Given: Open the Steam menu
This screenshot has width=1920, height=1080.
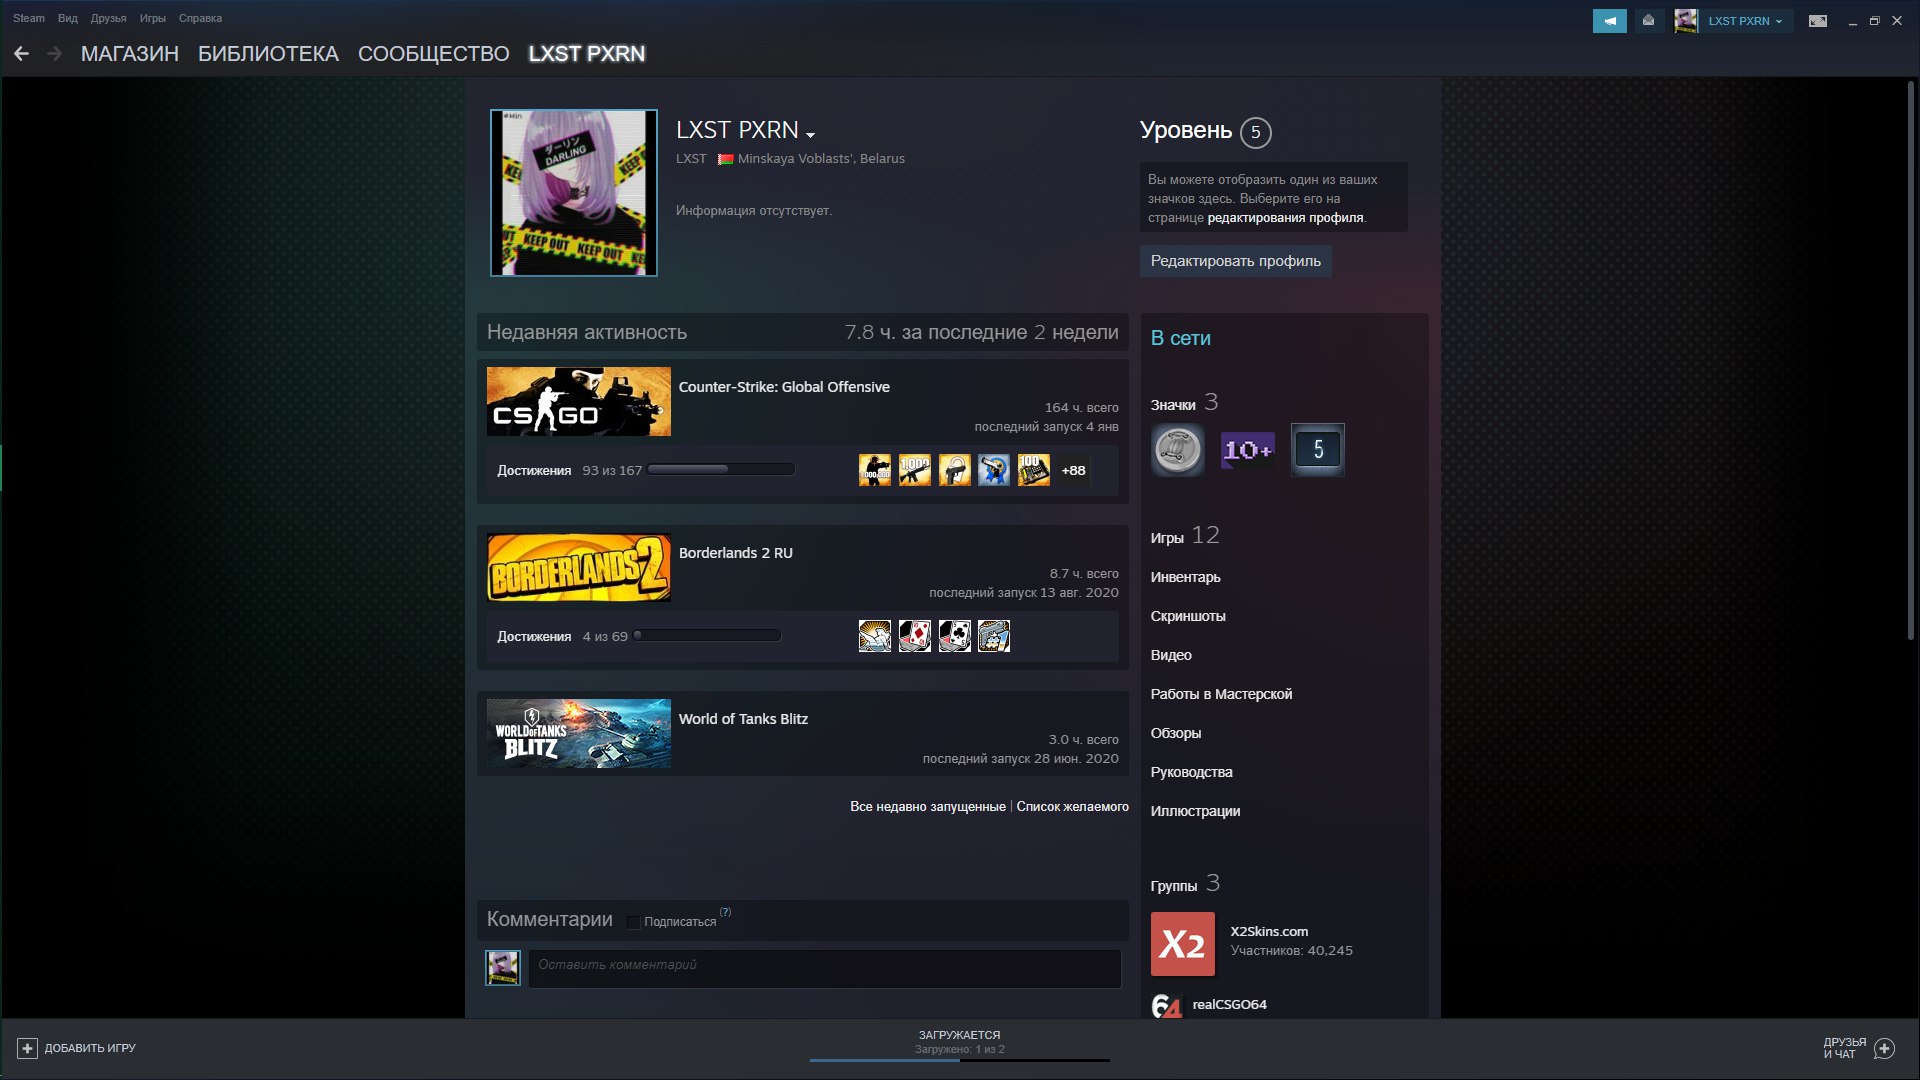Looking at the screenshot, I should click(x=29, y=18).
